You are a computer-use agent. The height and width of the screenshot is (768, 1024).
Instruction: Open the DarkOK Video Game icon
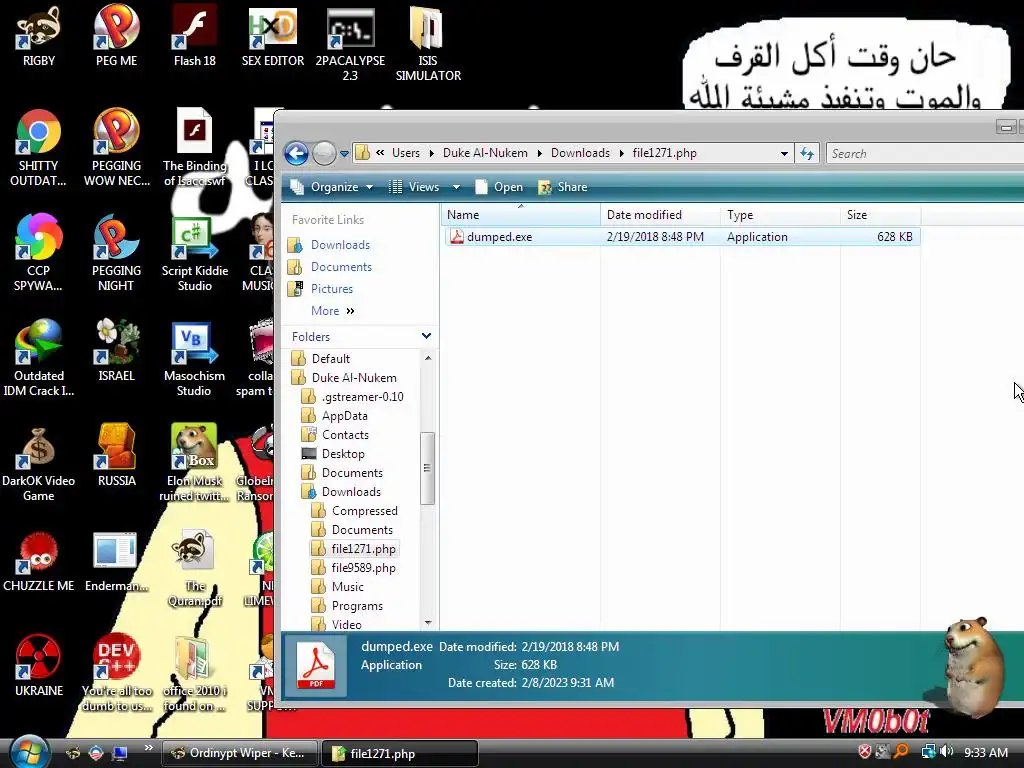(39, 462)
